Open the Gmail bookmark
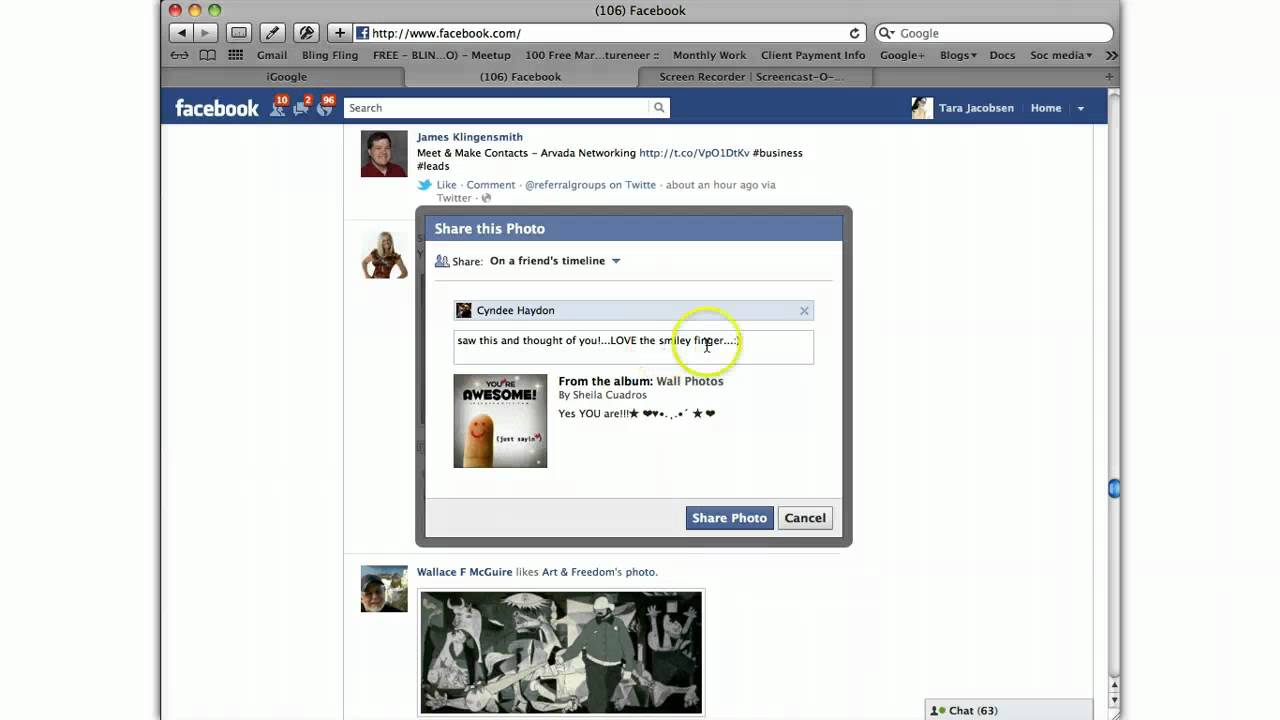The width and height of the screenshot is (1280, 720). pyautogui.click(x=272, y=55)
